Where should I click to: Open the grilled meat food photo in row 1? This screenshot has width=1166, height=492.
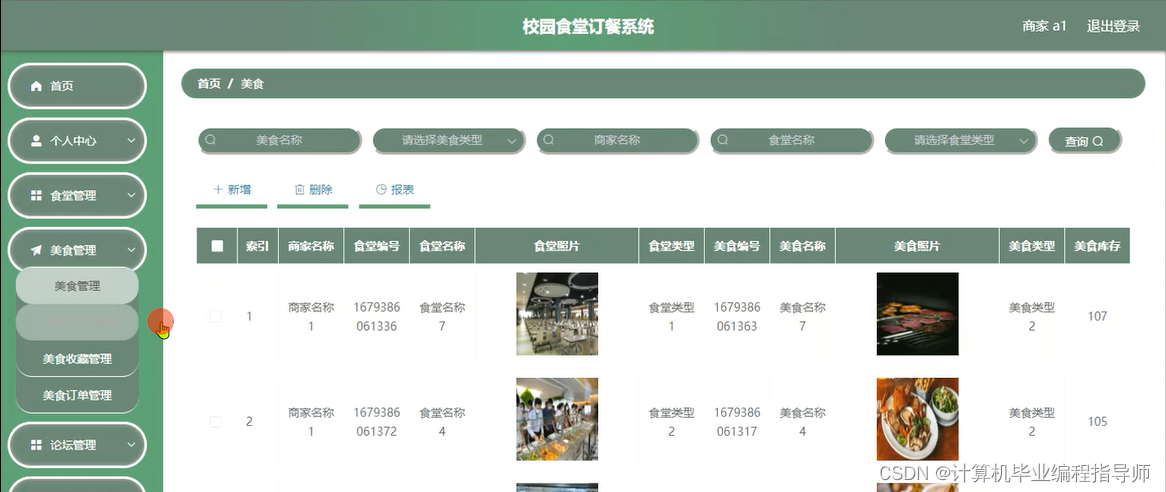918,314
